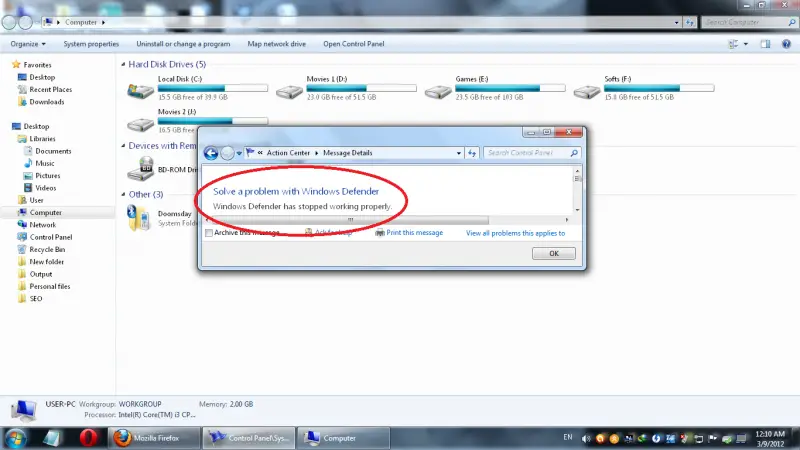Collapse the Other (3) group
The width and height of the screenshot is (800, 450).
[x=123, y=194]
